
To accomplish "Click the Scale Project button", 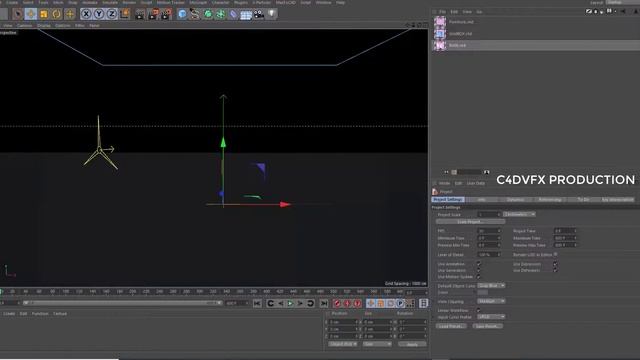I will coord(470,222).
